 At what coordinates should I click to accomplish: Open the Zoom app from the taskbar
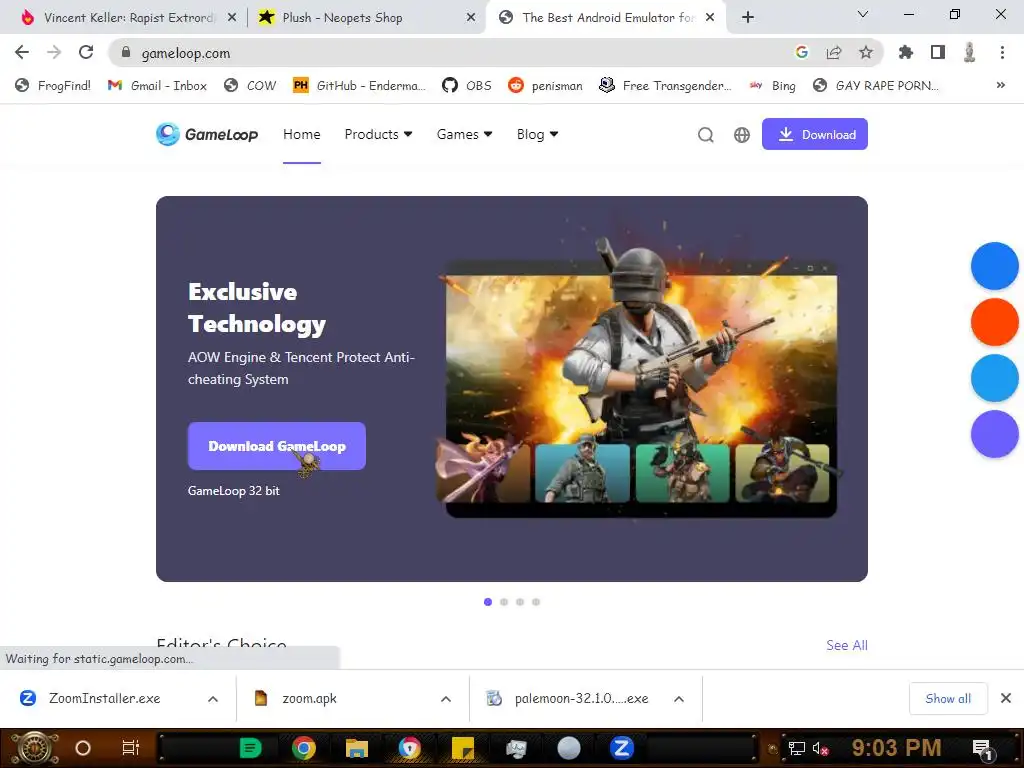pos(622,748)
